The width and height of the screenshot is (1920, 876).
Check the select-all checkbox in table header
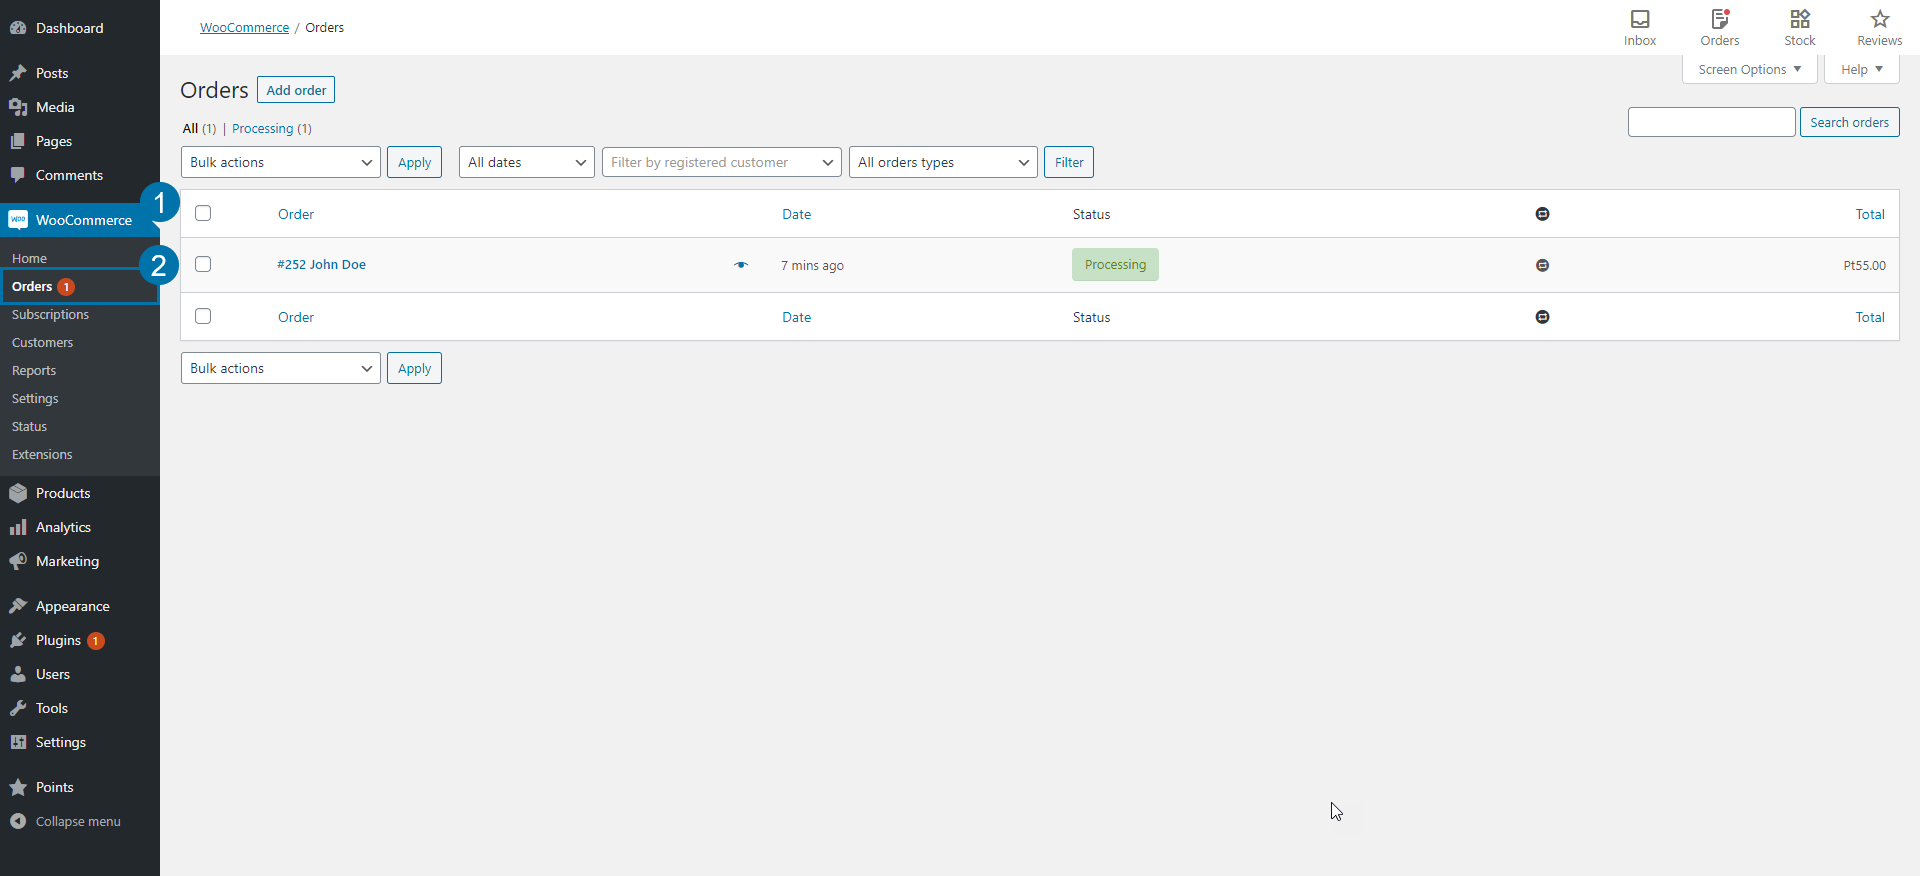tap(203, 213)
